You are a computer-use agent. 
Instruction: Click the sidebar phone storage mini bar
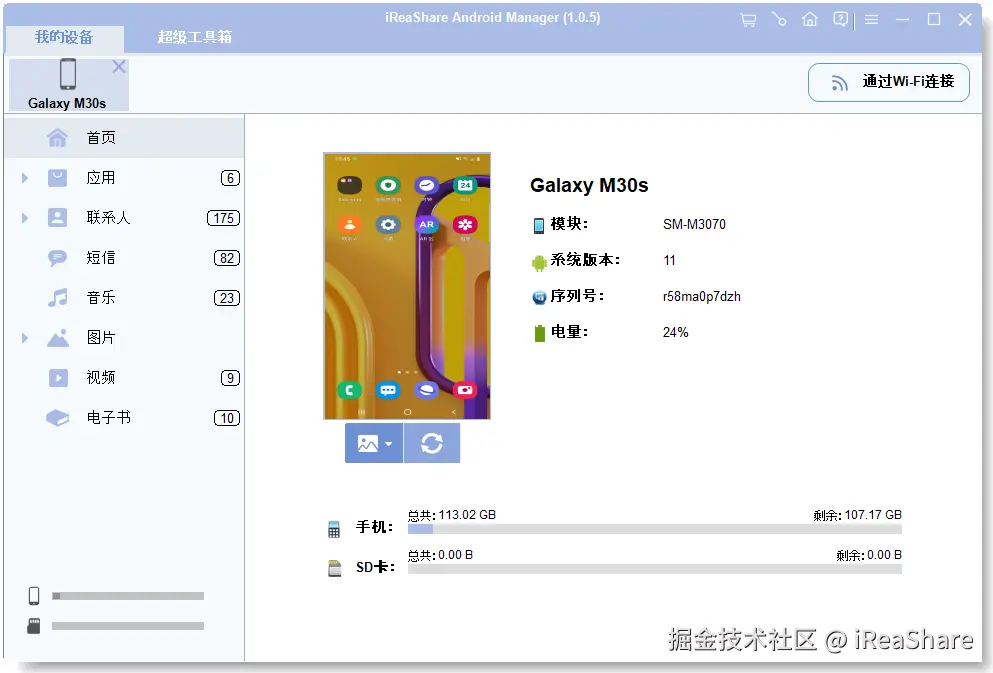pyautogui.click(x=128, y=596)
